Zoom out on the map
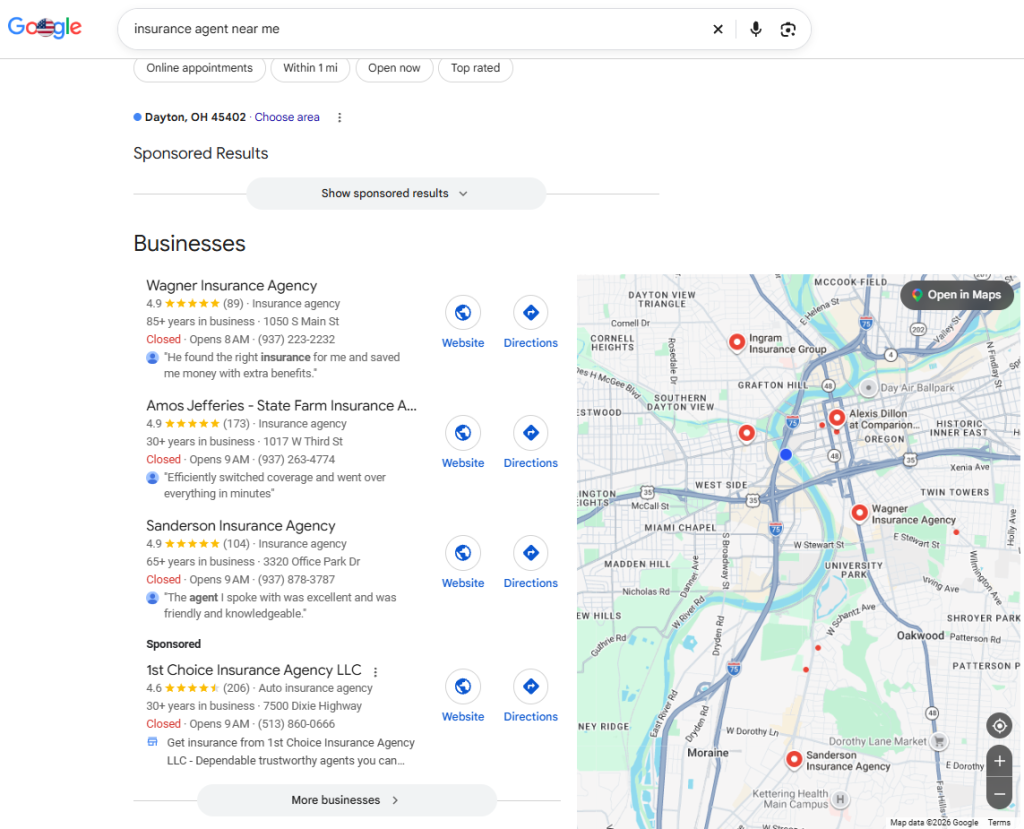Image resolution: width=1024 pixels, height=829 pixels. click(999, 794)
